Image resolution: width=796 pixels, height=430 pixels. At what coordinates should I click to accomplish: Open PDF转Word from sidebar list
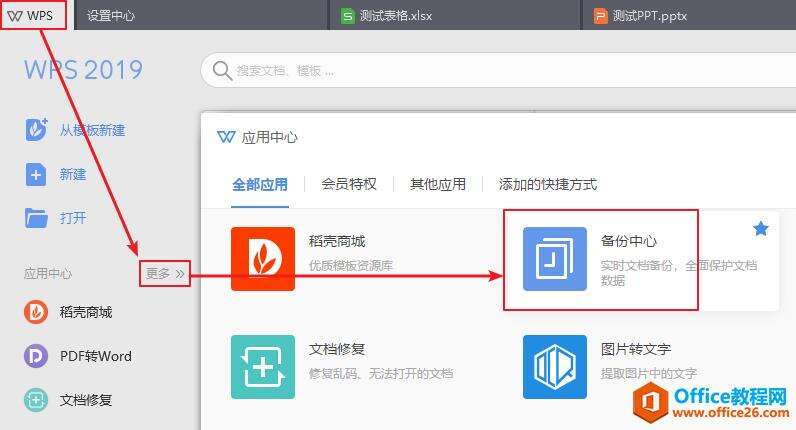point(95,356)
